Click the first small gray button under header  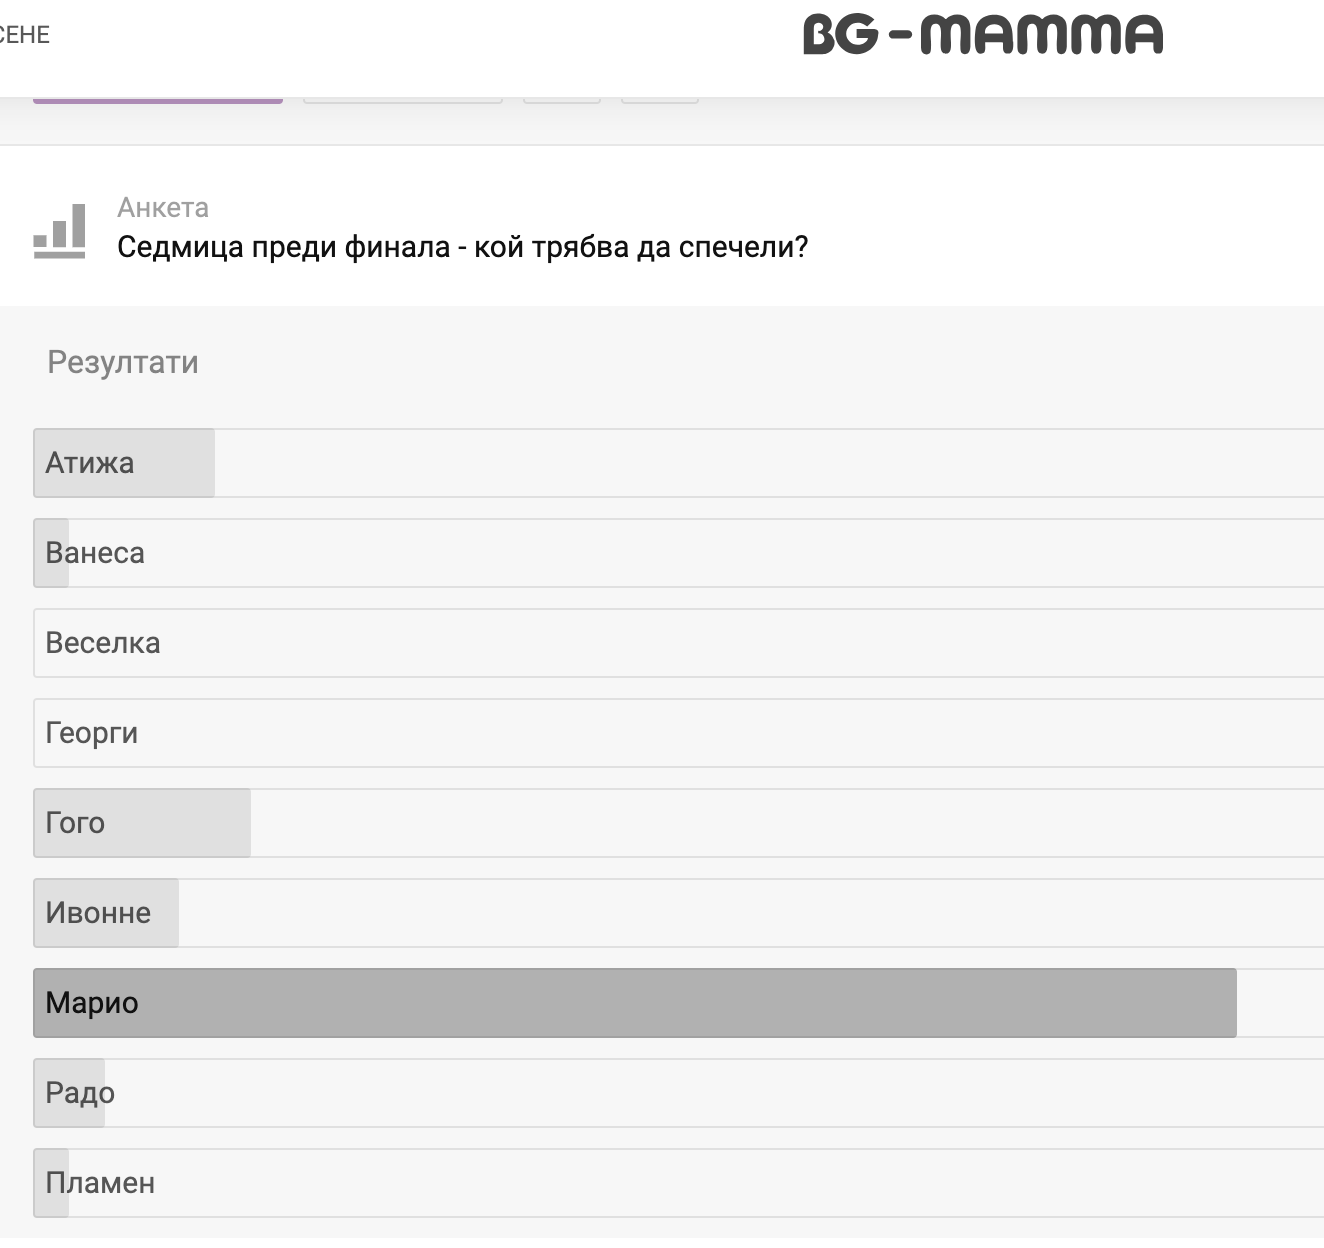[562, 100]
